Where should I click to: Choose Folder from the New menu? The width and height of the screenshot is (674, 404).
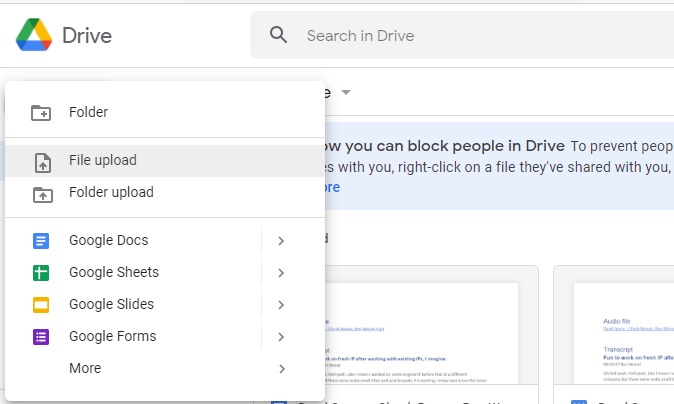tap(165, 112)
